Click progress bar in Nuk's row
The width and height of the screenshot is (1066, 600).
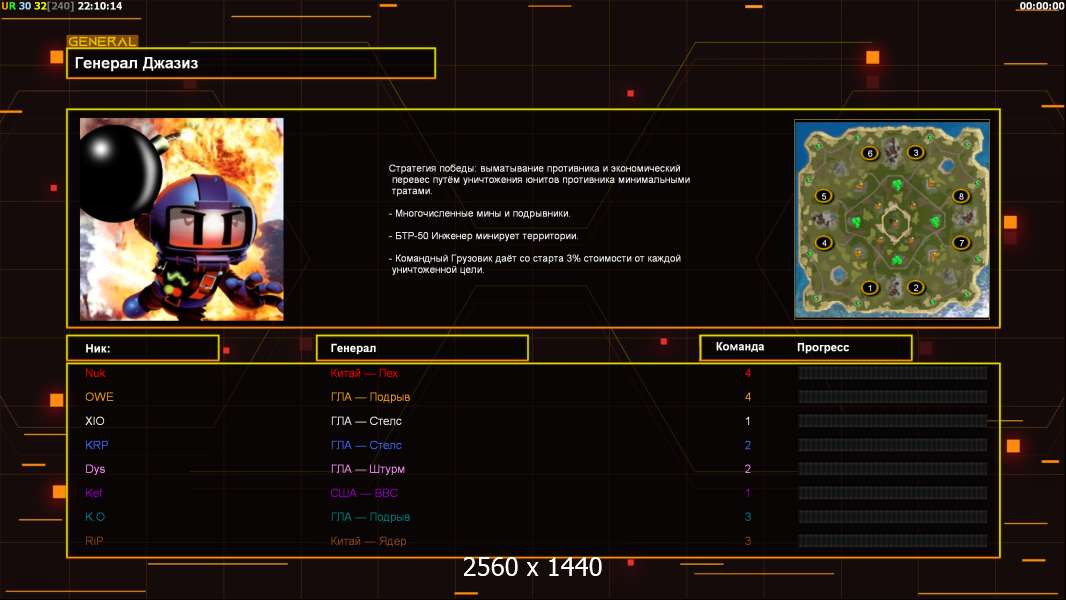(892, 373)
